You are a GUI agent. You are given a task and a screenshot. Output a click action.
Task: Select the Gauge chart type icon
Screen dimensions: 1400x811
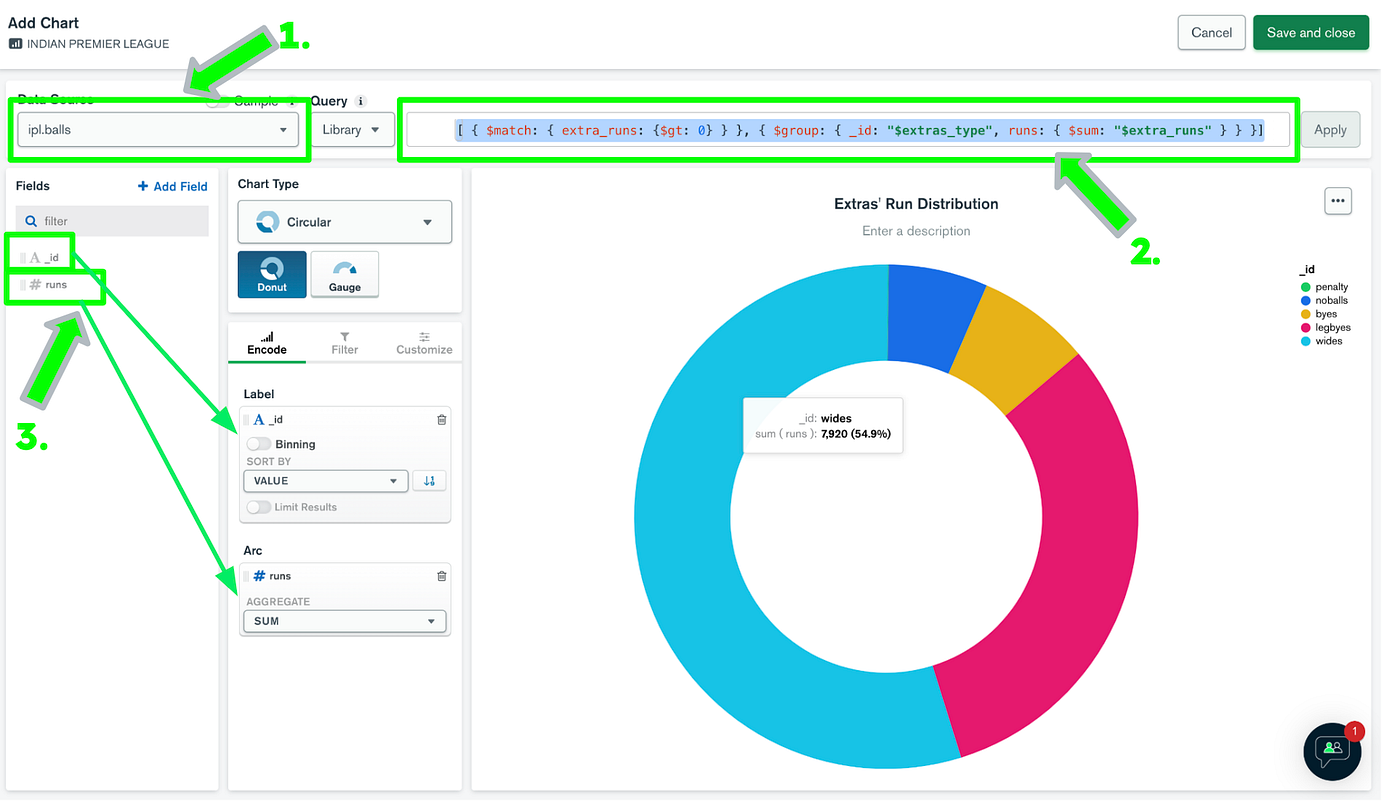(x=344, y=274)
